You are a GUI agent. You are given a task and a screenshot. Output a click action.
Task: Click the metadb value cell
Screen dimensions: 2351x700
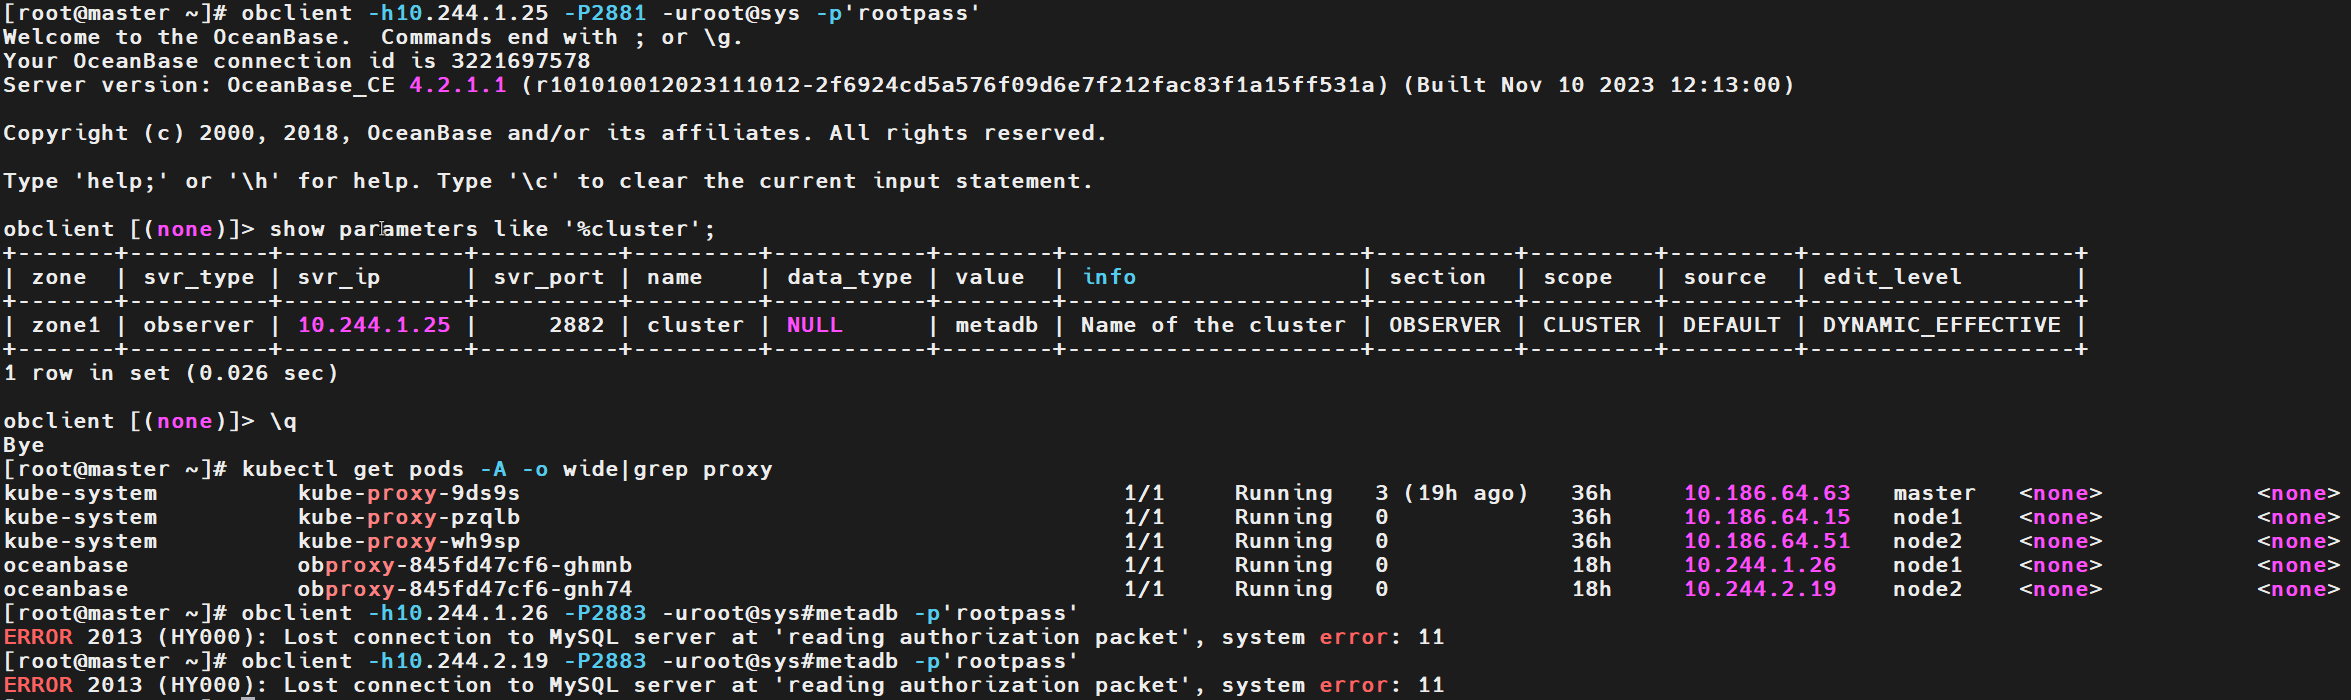(x=997, y=325)
